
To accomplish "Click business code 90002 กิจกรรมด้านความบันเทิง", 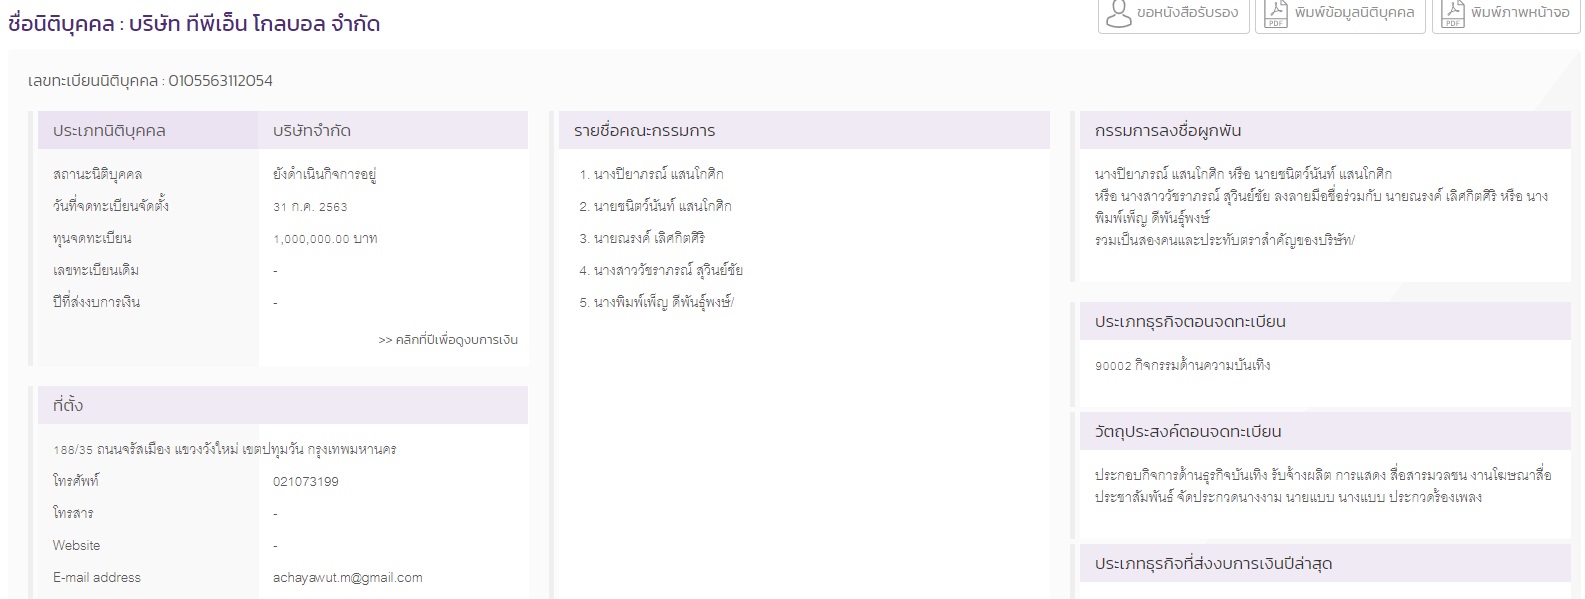I will 1182,365.
